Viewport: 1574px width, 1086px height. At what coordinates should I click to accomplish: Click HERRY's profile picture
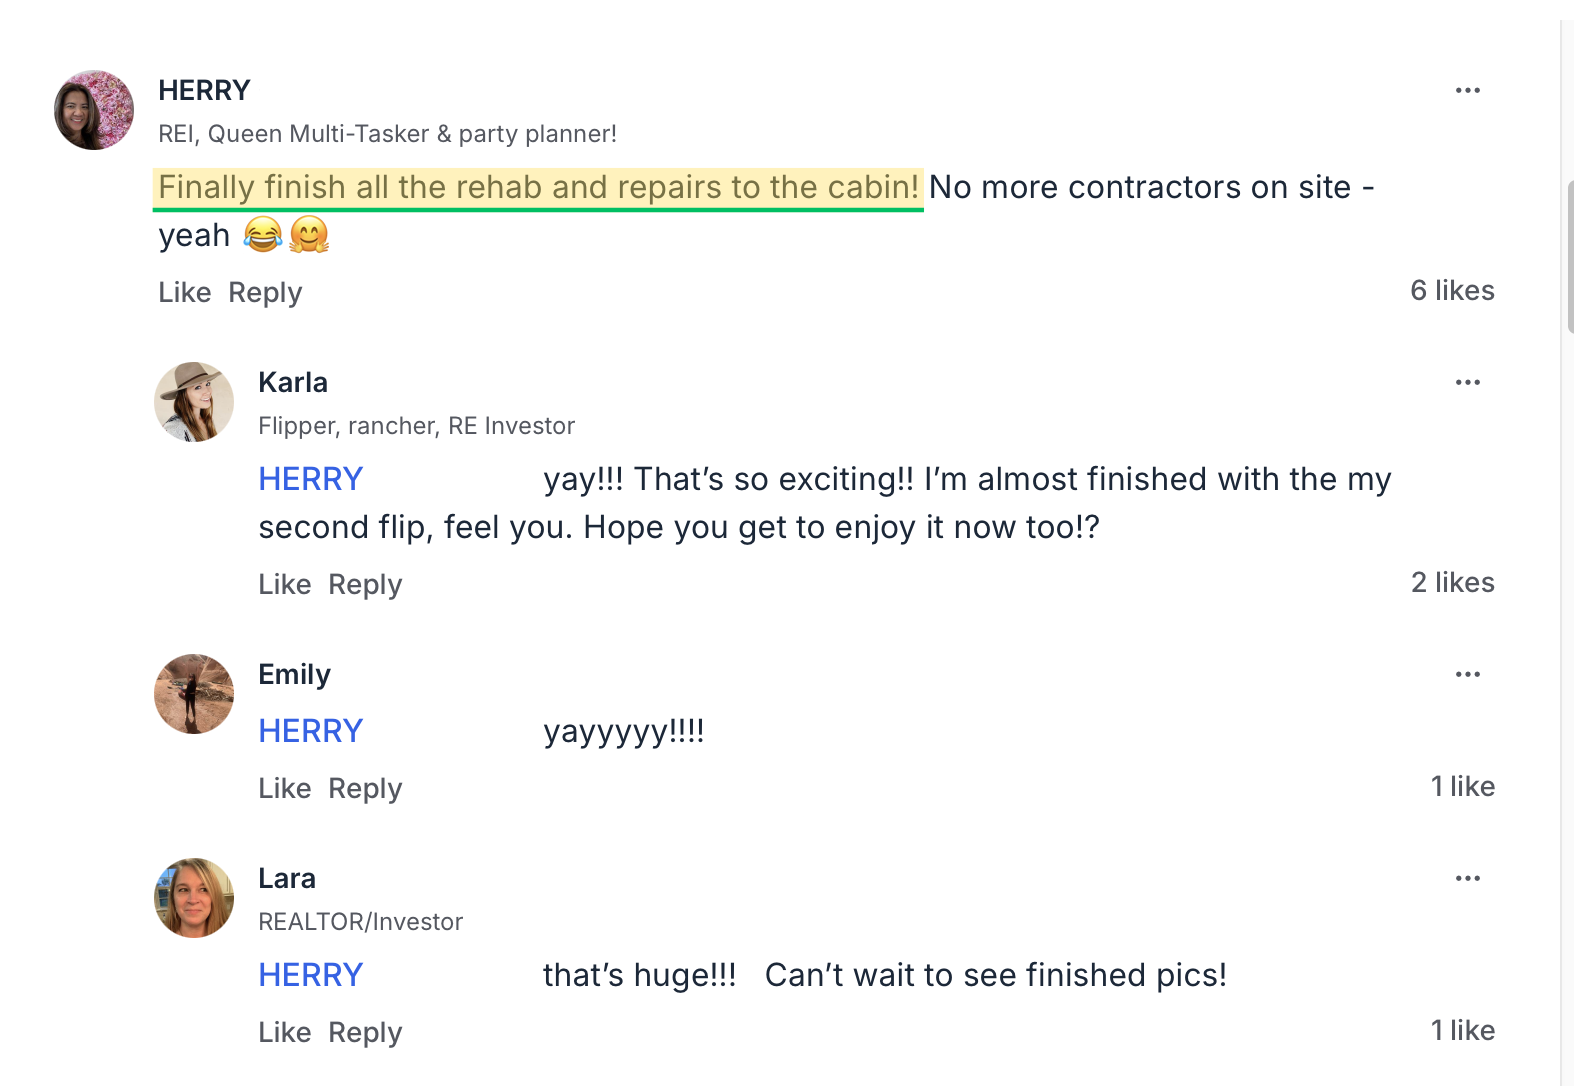pyautogui.click(x=94, y=110)
